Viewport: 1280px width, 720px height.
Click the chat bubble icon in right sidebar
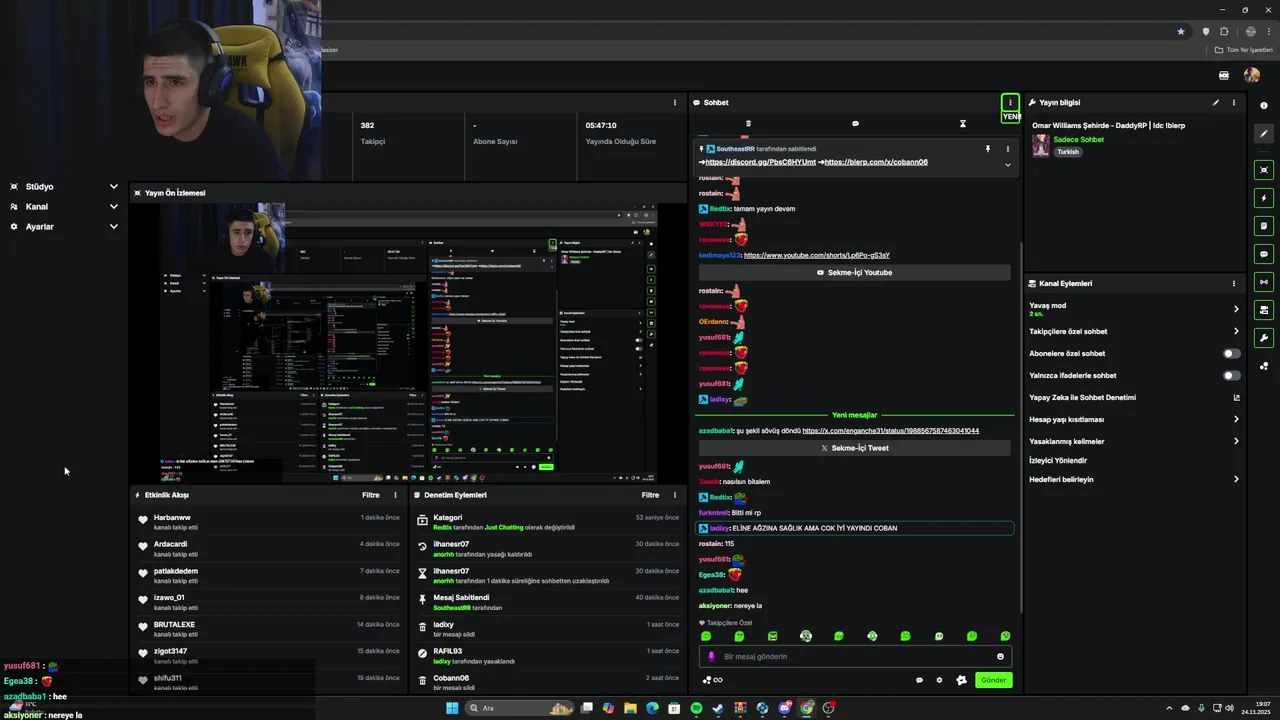click(1264, 254)
